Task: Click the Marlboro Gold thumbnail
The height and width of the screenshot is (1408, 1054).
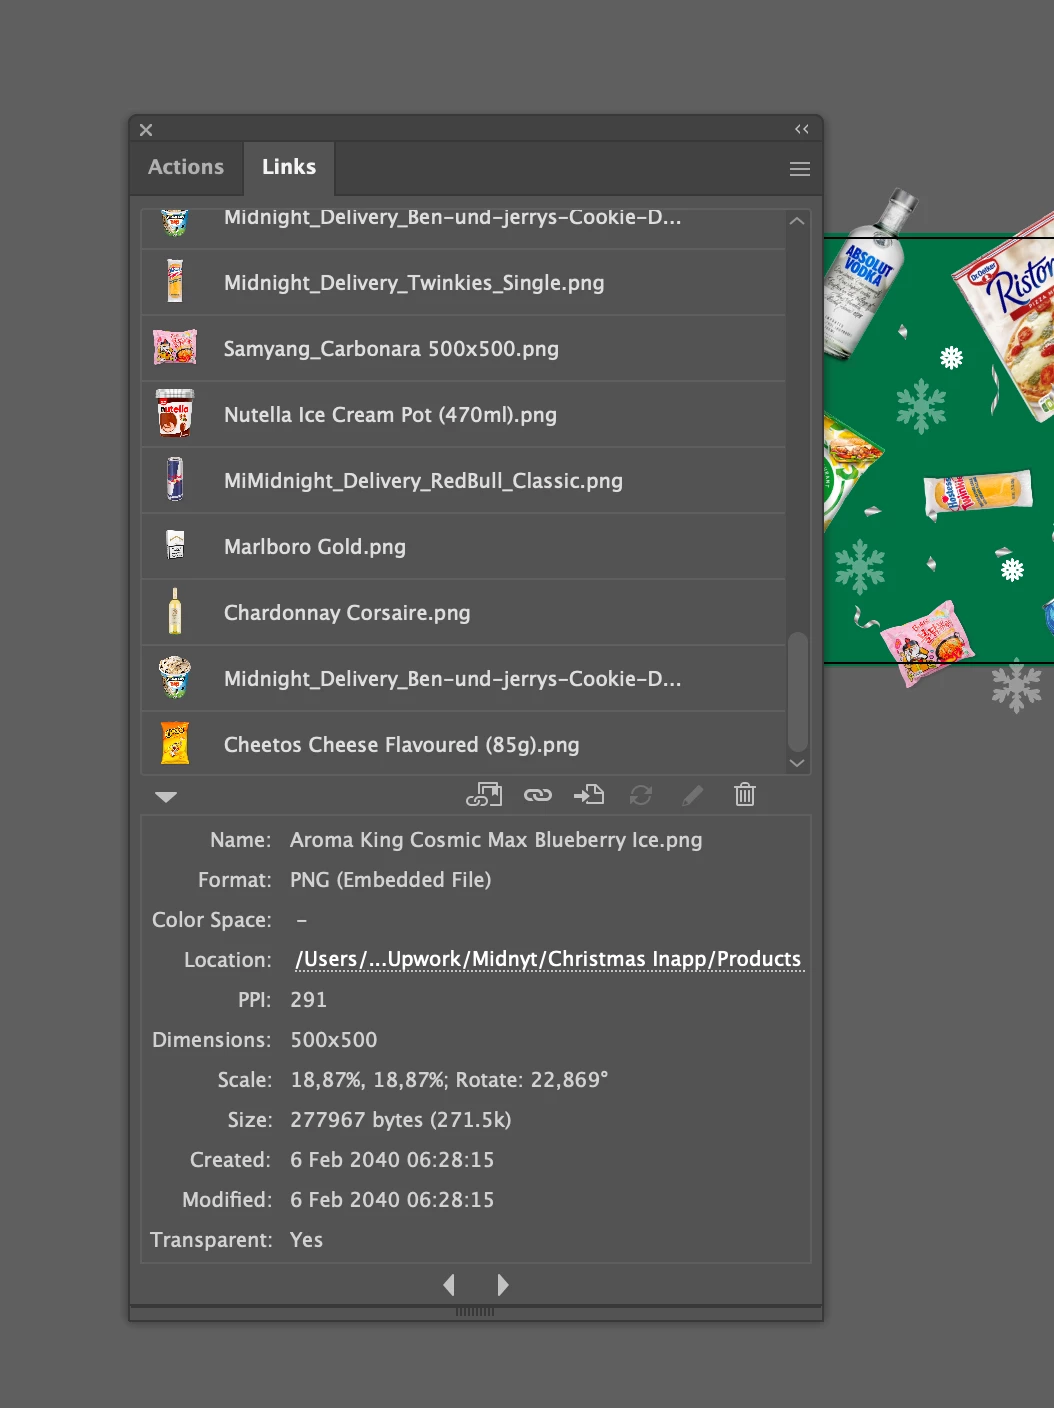Action: coord(175,545)
